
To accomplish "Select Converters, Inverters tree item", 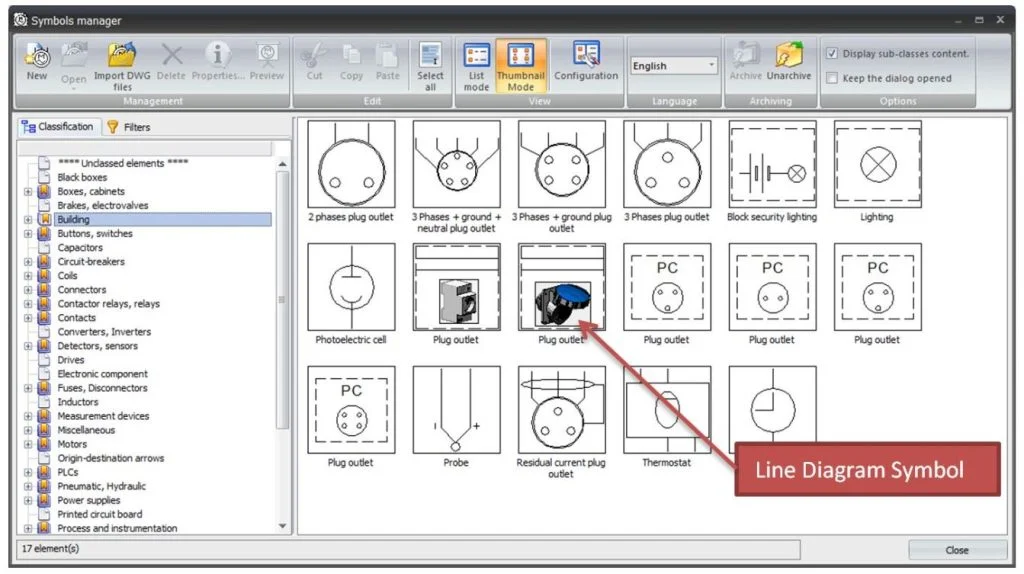I will (x=104, y=332).
